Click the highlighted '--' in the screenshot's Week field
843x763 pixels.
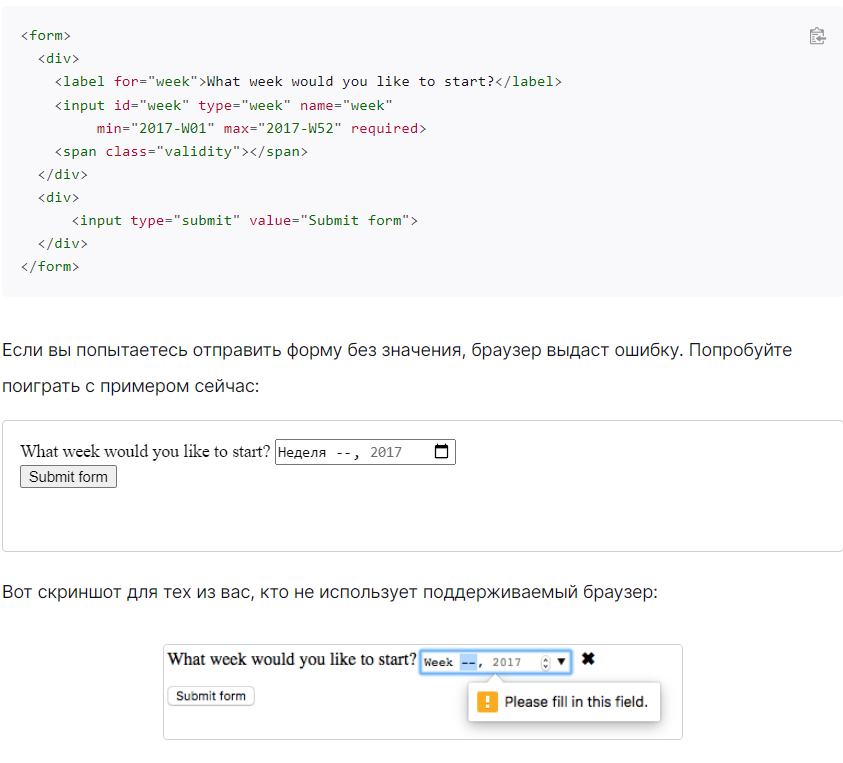pyautogui.click(x=468, y=662)
